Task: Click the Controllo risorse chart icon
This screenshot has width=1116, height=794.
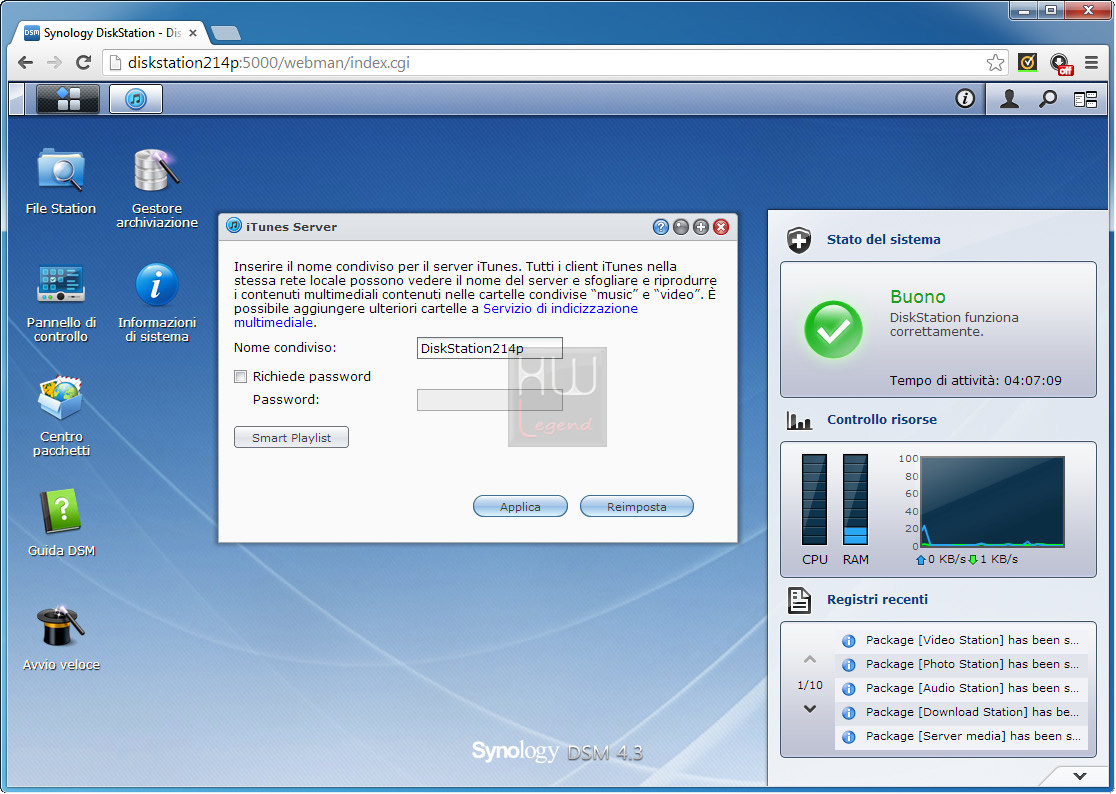Action: 799,420
